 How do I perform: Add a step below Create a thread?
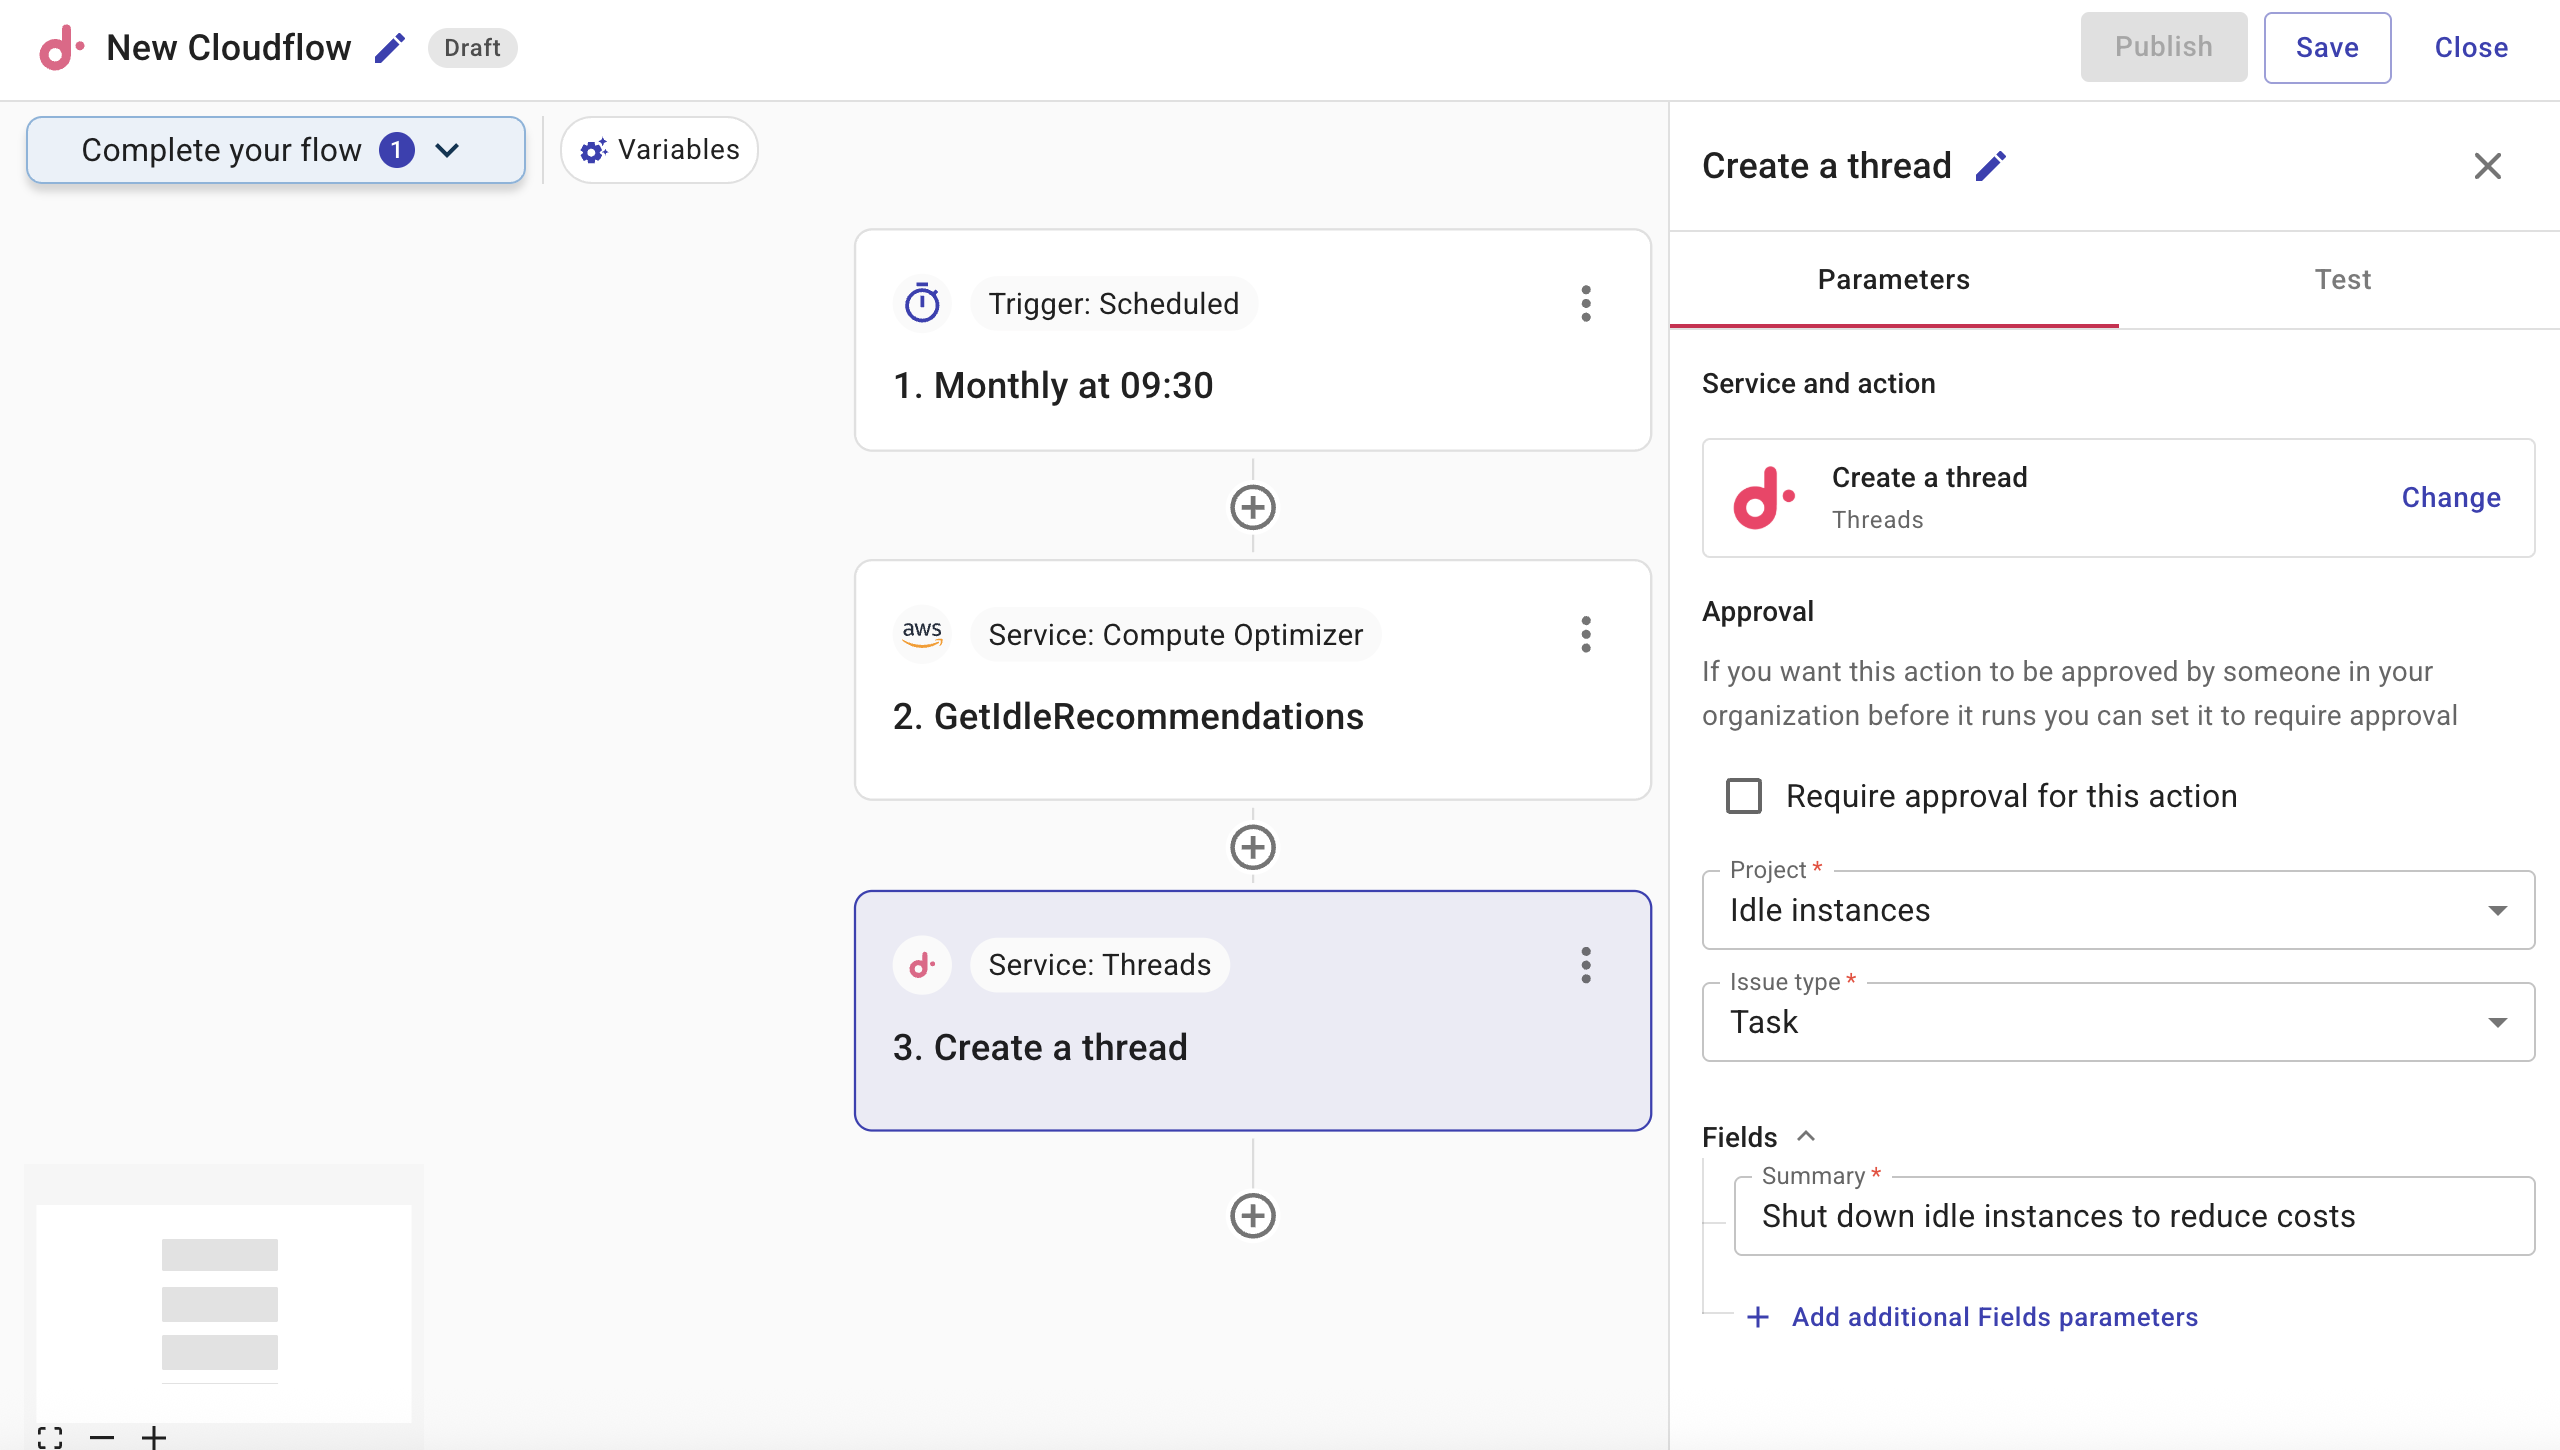click(x=1252, y=1216)
